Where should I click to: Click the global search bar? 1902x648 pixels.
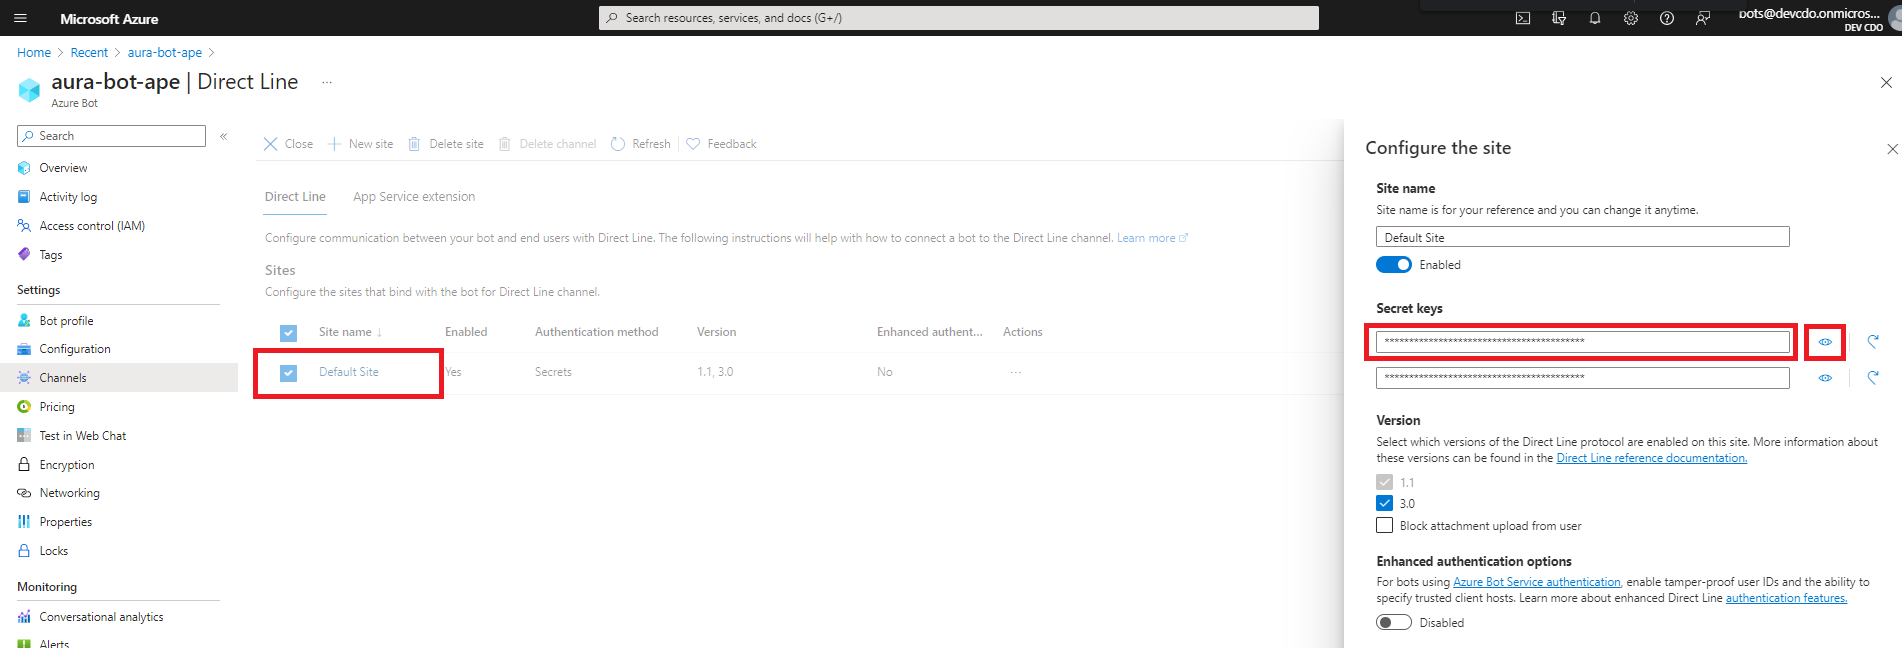(x=959, y=18)
